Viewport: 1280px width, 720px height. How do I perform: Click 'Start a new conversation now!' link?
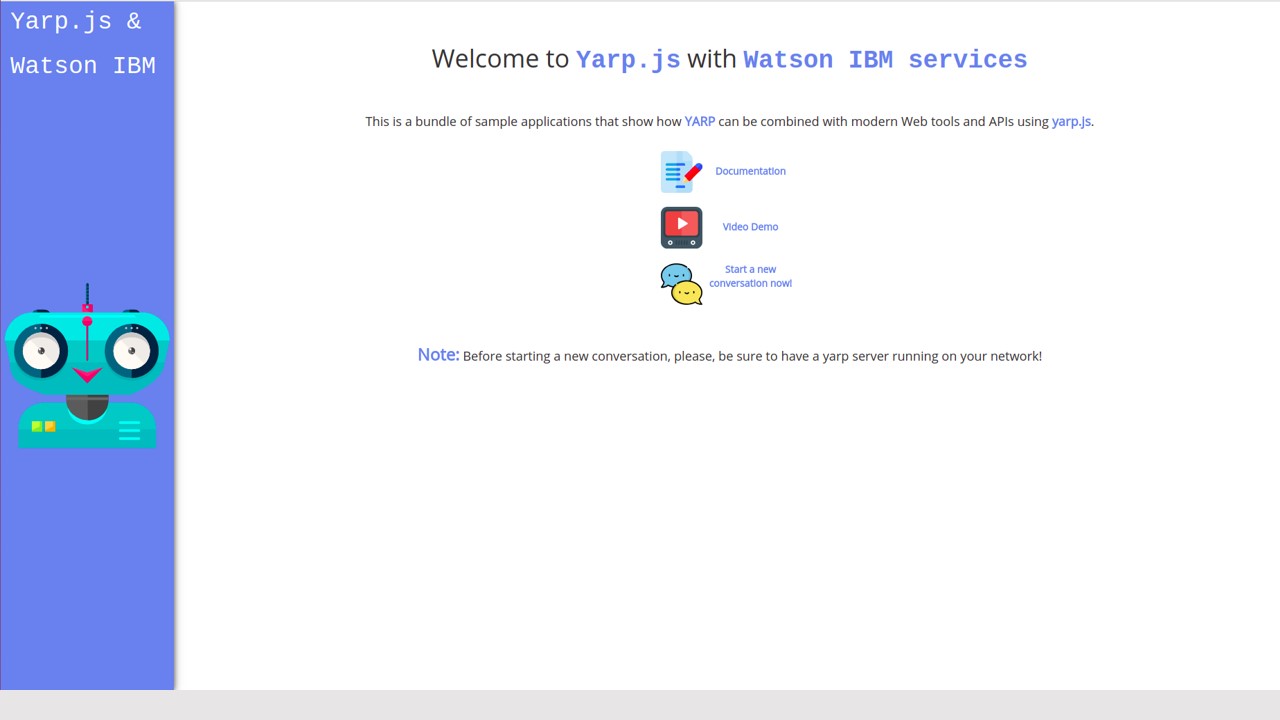point(750,276)
